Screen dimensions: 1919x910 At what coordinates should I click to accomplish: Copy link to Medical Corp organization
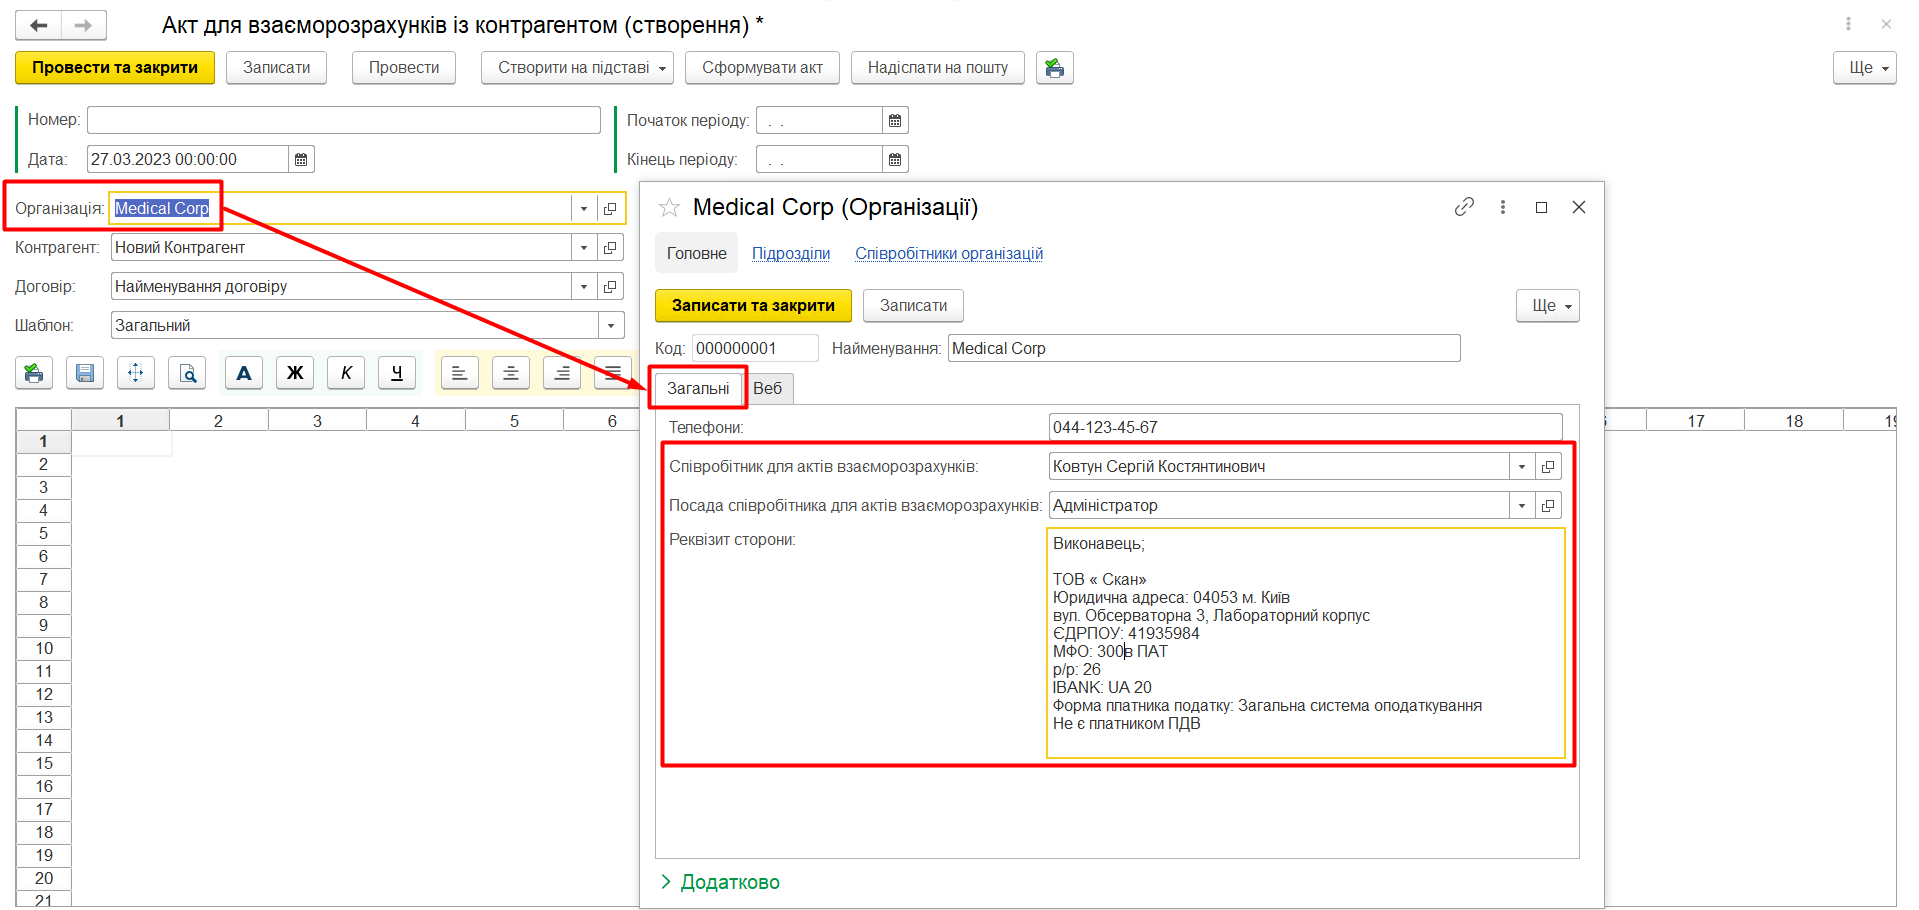click(1464, 207)
